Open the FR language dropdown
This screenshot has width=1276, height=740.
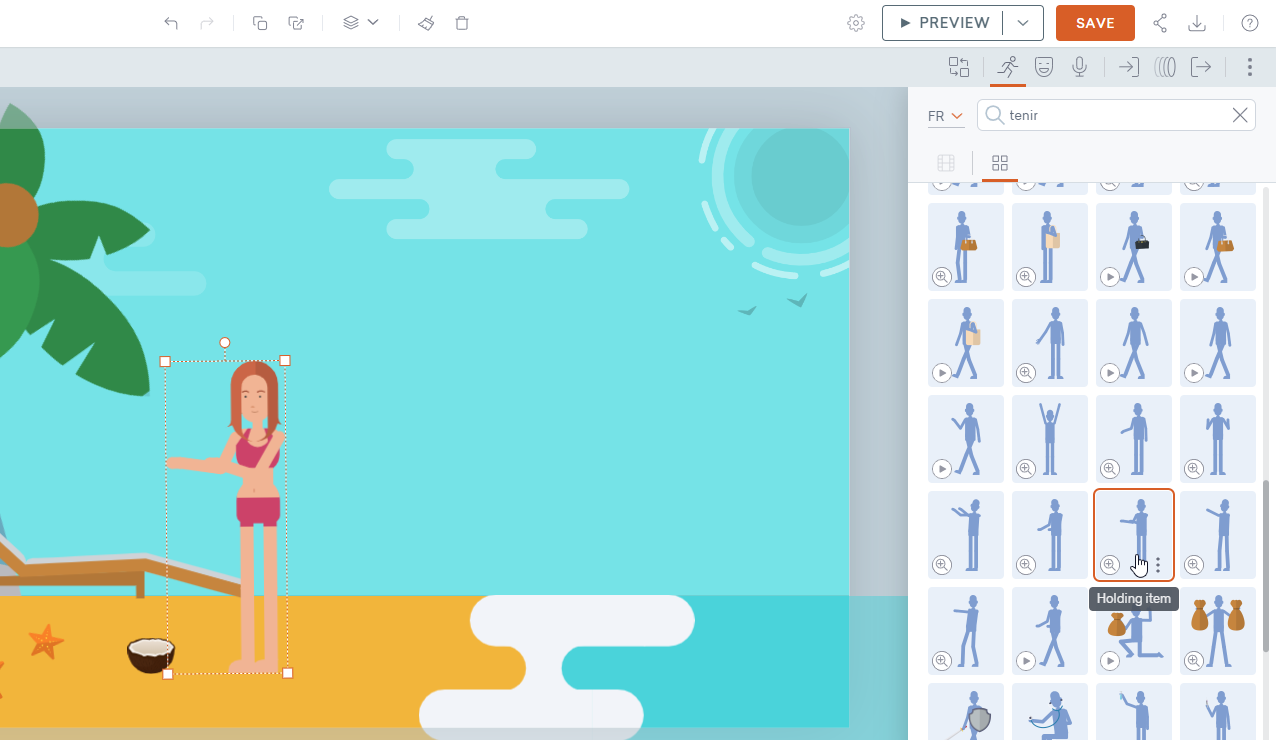click(x=945, y=116)
